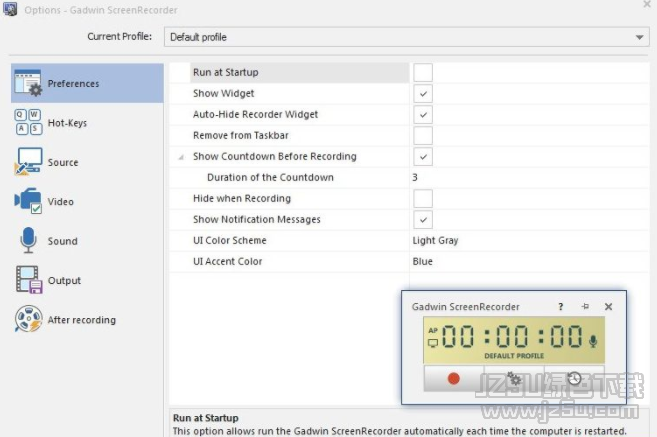Select the Preferences tab label
Image resolution: width=657 pixels, height=437 pixels.
tap(73, 83)
